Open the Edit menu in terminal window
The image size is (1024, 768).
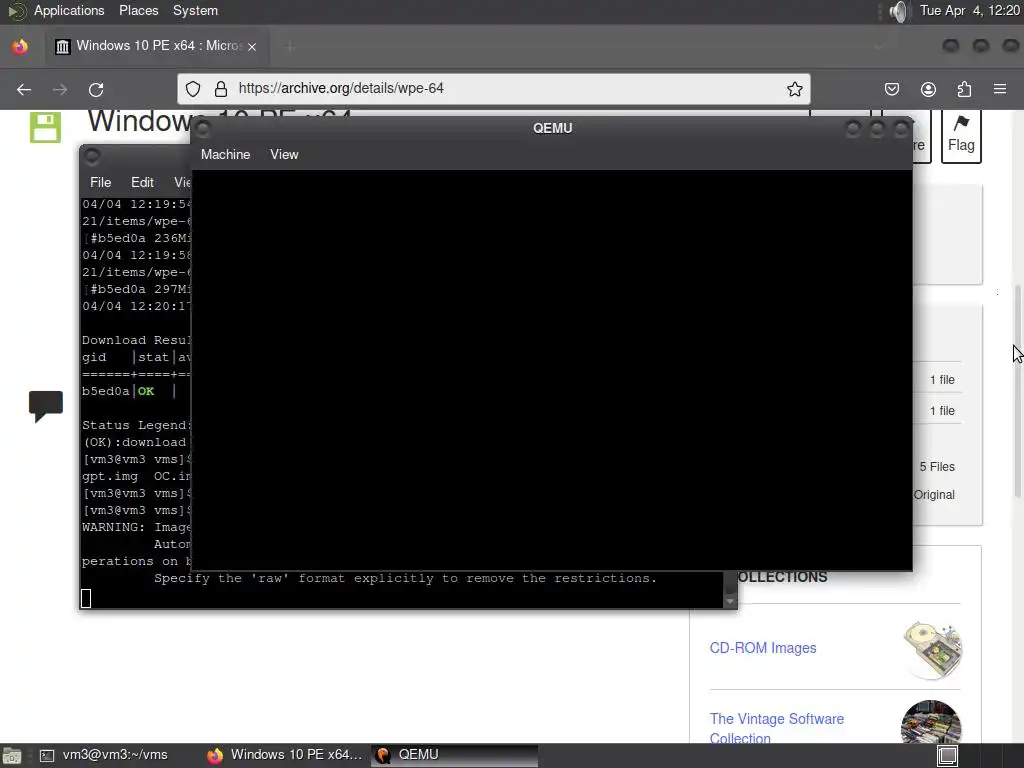pyautogui.click(x=142, y=182)
